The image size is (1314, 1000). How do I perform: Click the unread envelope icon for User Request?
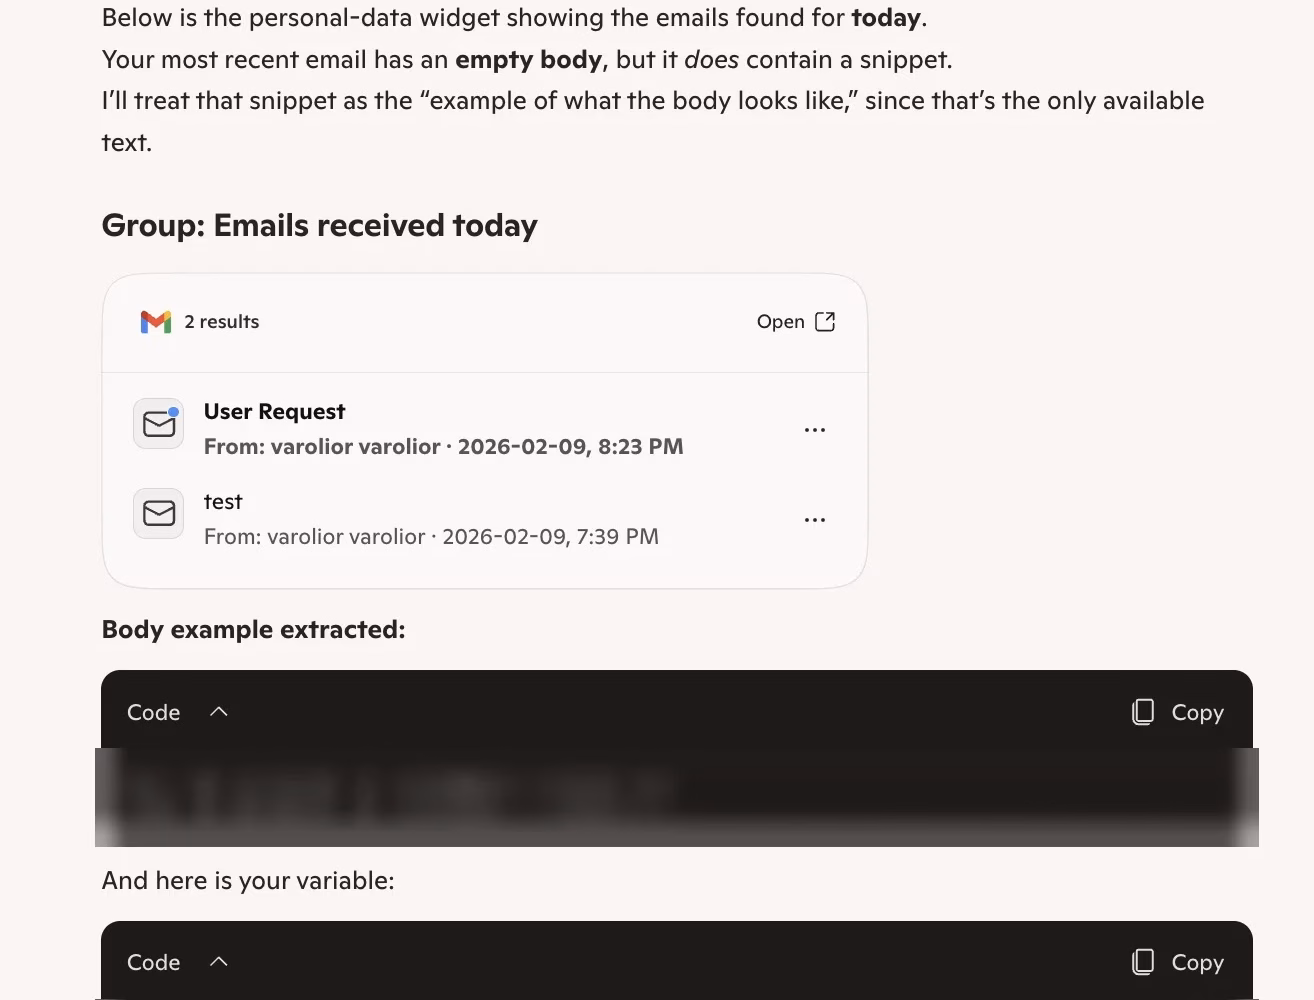(159, 424)
